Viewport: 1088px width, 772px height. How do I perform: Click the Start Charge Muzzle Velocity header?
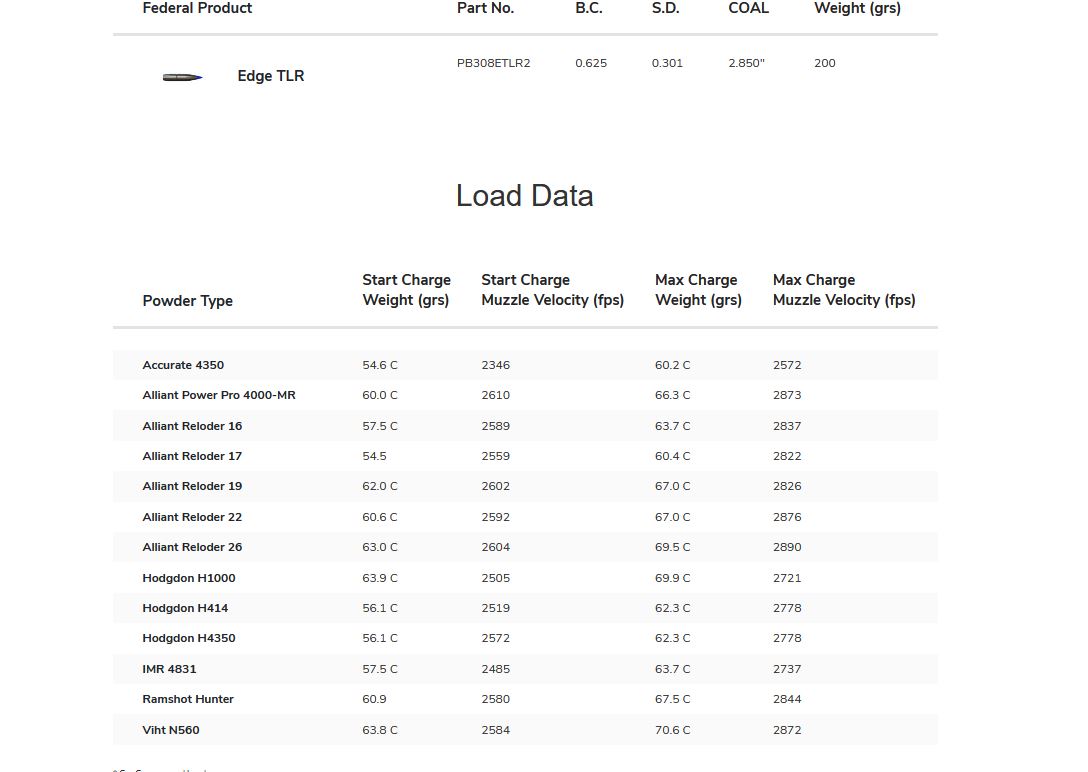pyautogui.click(x=552, y=290)
